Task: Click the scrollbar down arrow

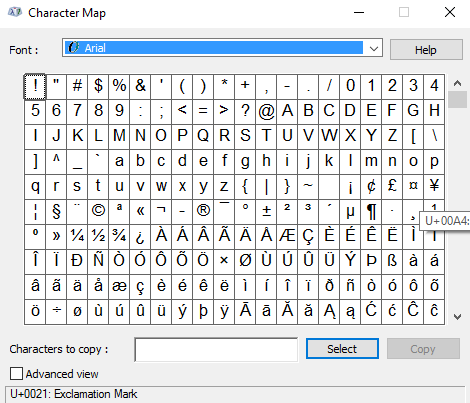Action: tap(457, 316)
